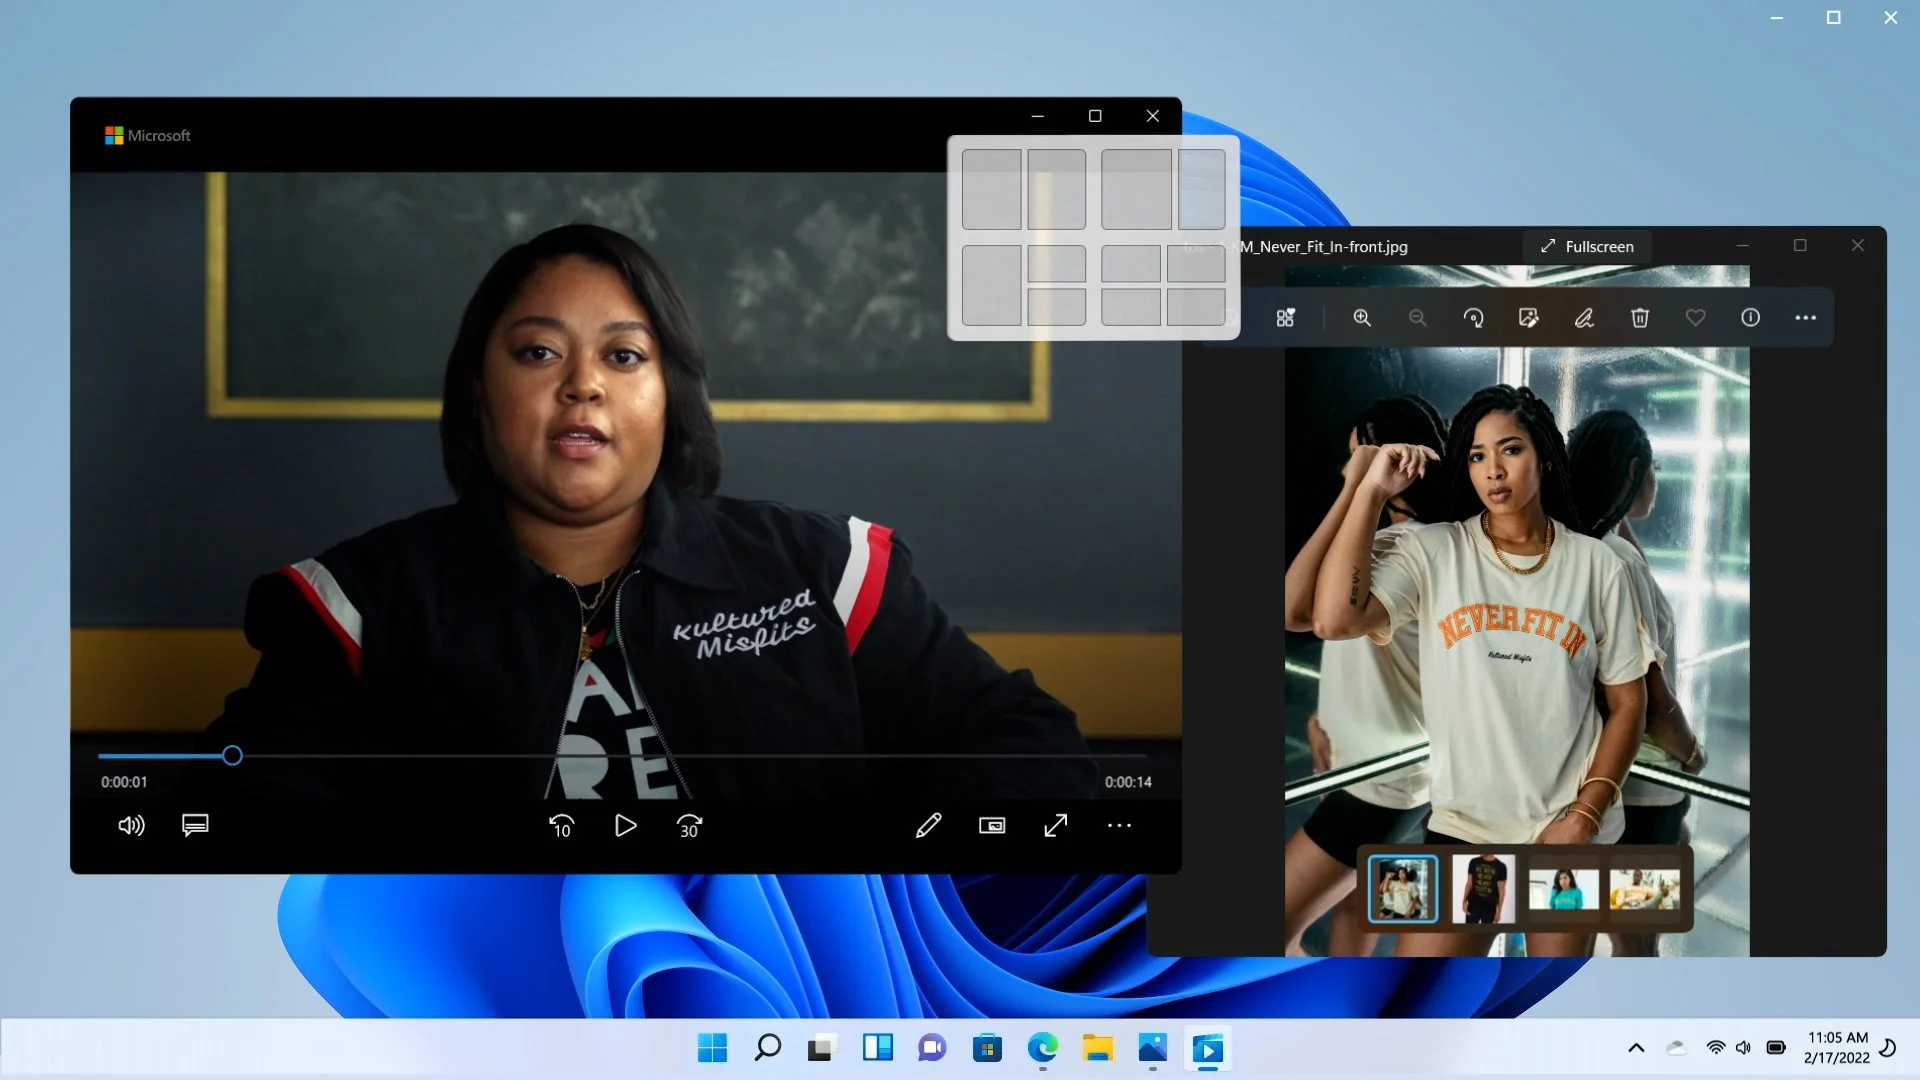
Task: Open the video edit pencil tool
Action: [x=928, y=826]
